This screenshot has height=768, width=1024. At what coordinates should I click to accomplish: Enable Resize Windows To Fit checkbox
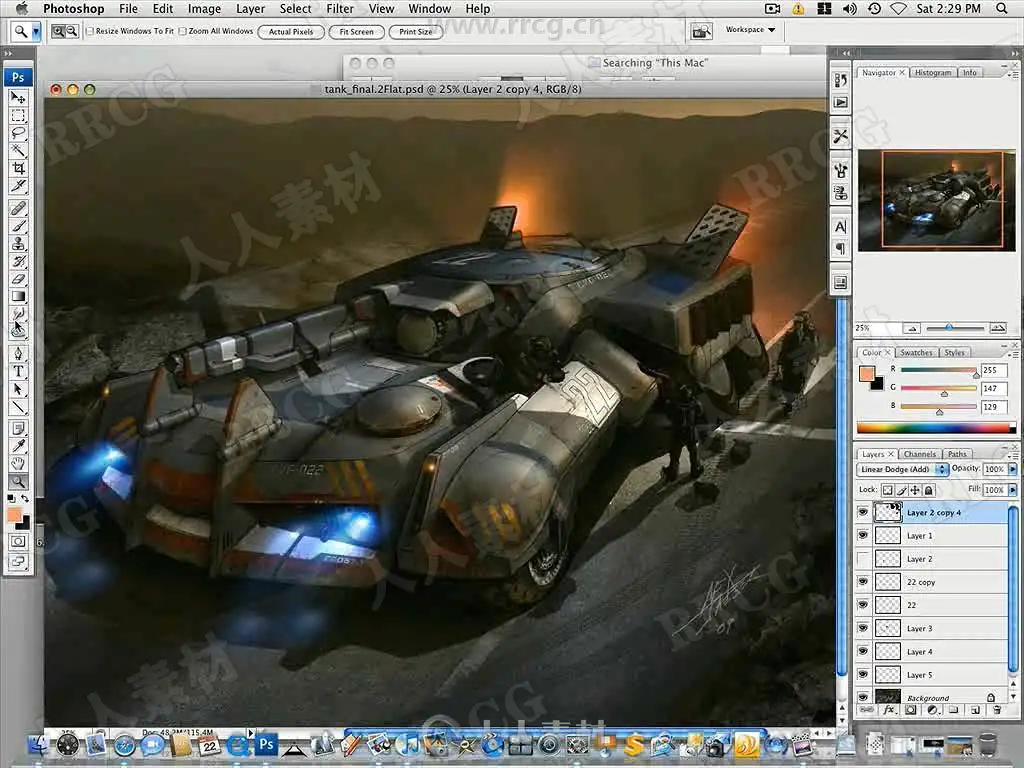pyautogui.click(x=90, y=31)
